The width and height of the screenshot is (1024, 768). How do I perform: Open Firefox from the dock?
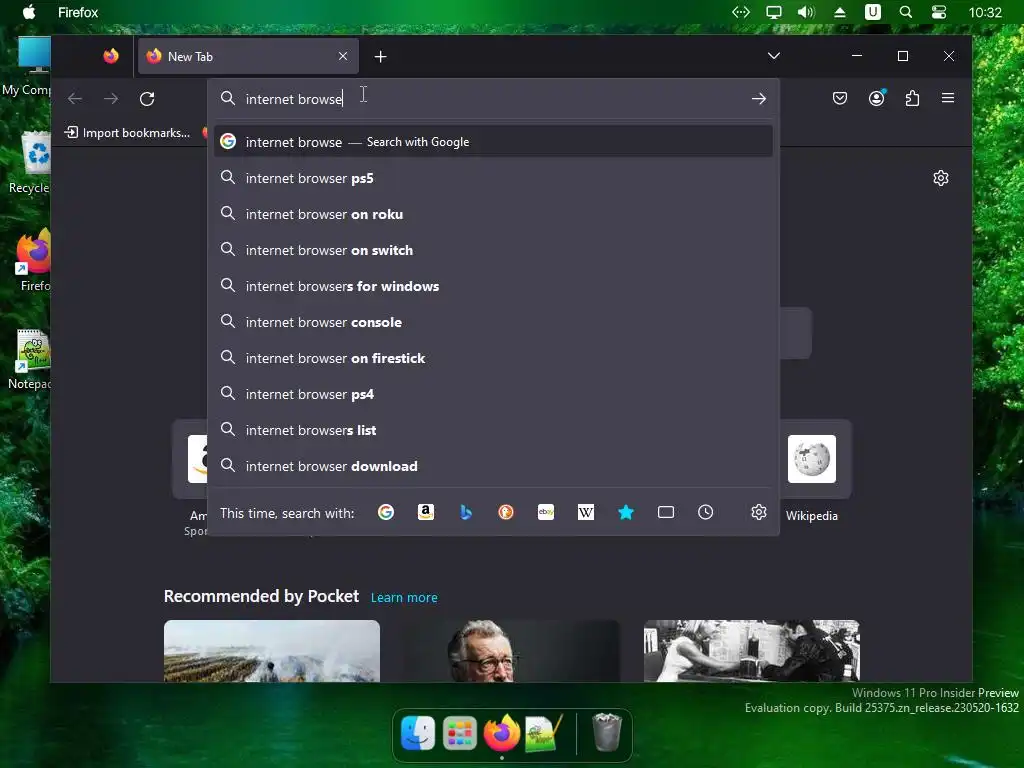(x=502, y=732)
